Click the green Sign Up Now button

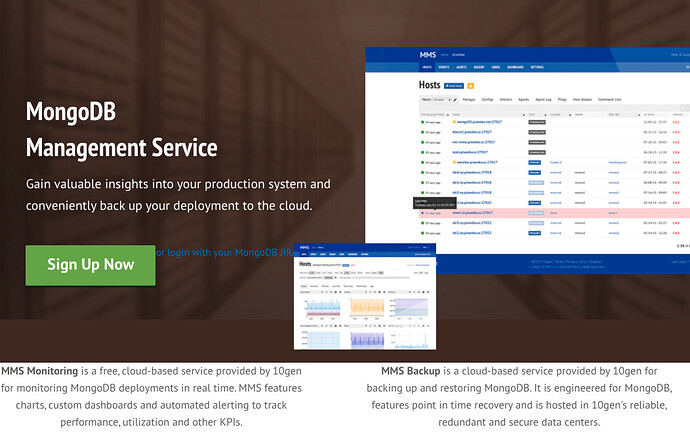(90, 265)
